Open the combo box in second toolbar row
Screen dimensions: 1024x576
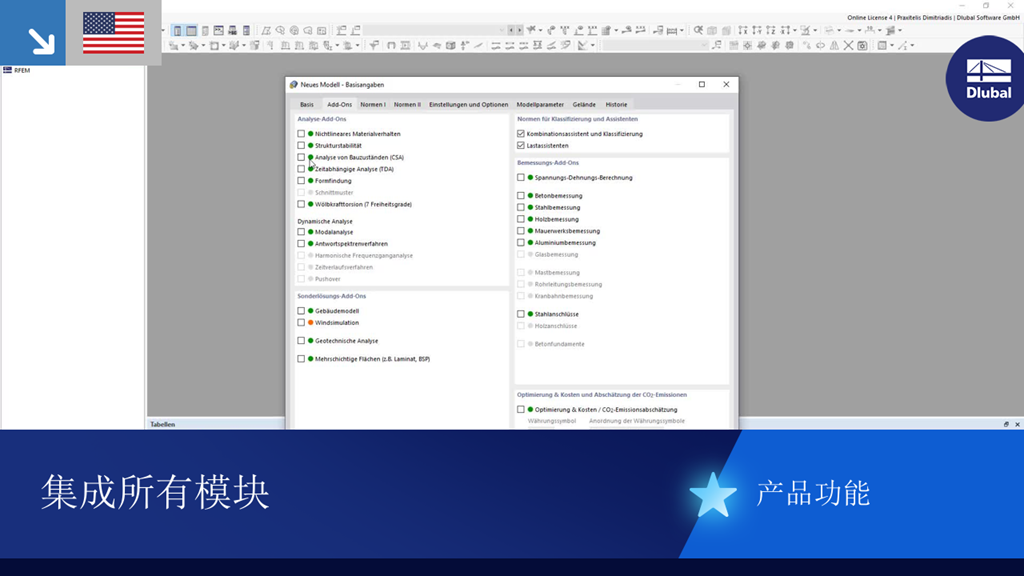(656, 46)
